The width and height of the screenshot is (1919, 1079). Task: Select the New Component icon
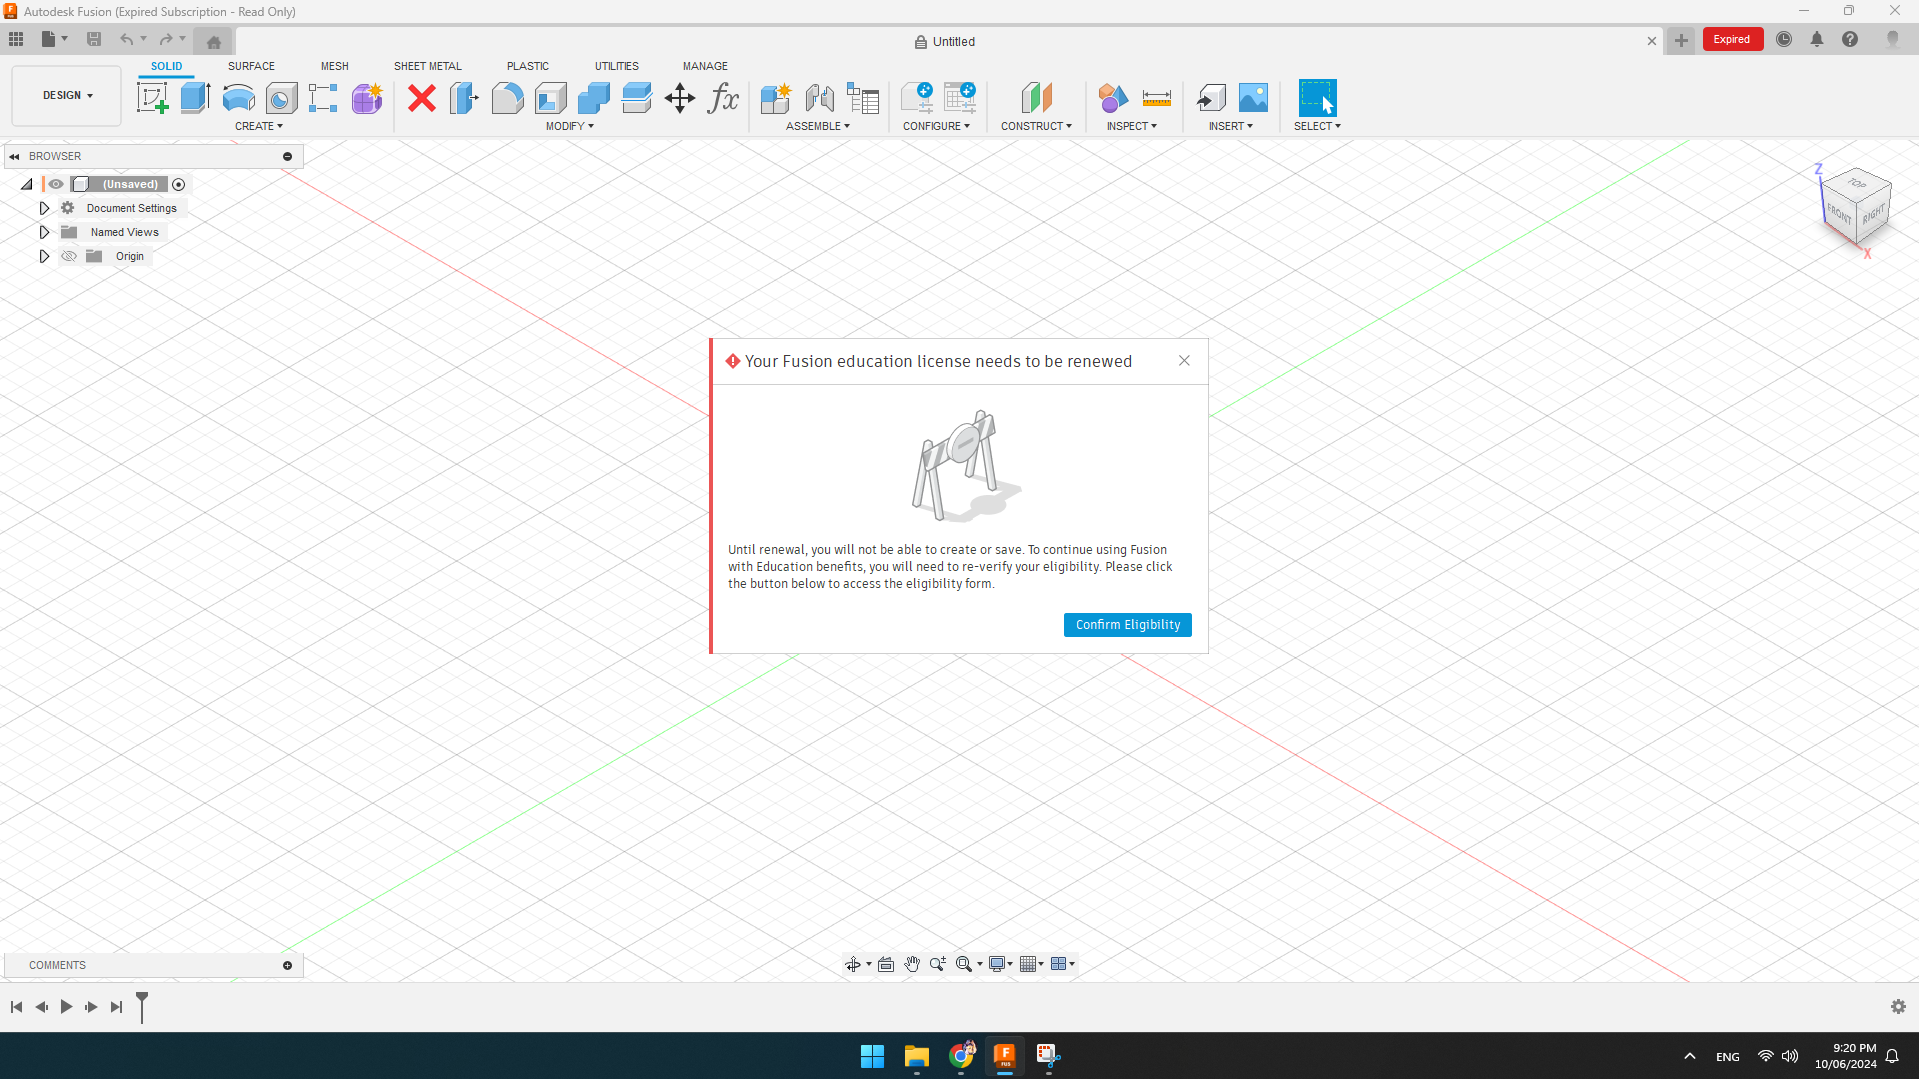pyautogui.click(x=776, y=98)
